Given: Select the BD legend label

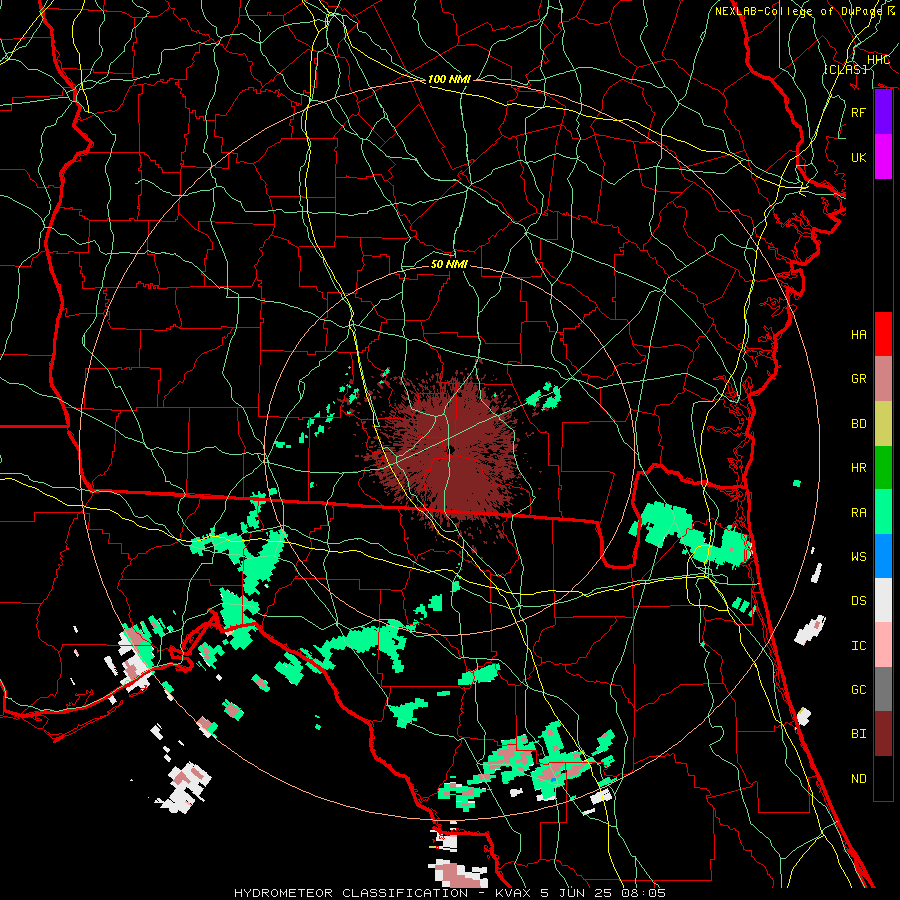Looking at the screenshot, I should pyautogui.click(x=859, y=424).
